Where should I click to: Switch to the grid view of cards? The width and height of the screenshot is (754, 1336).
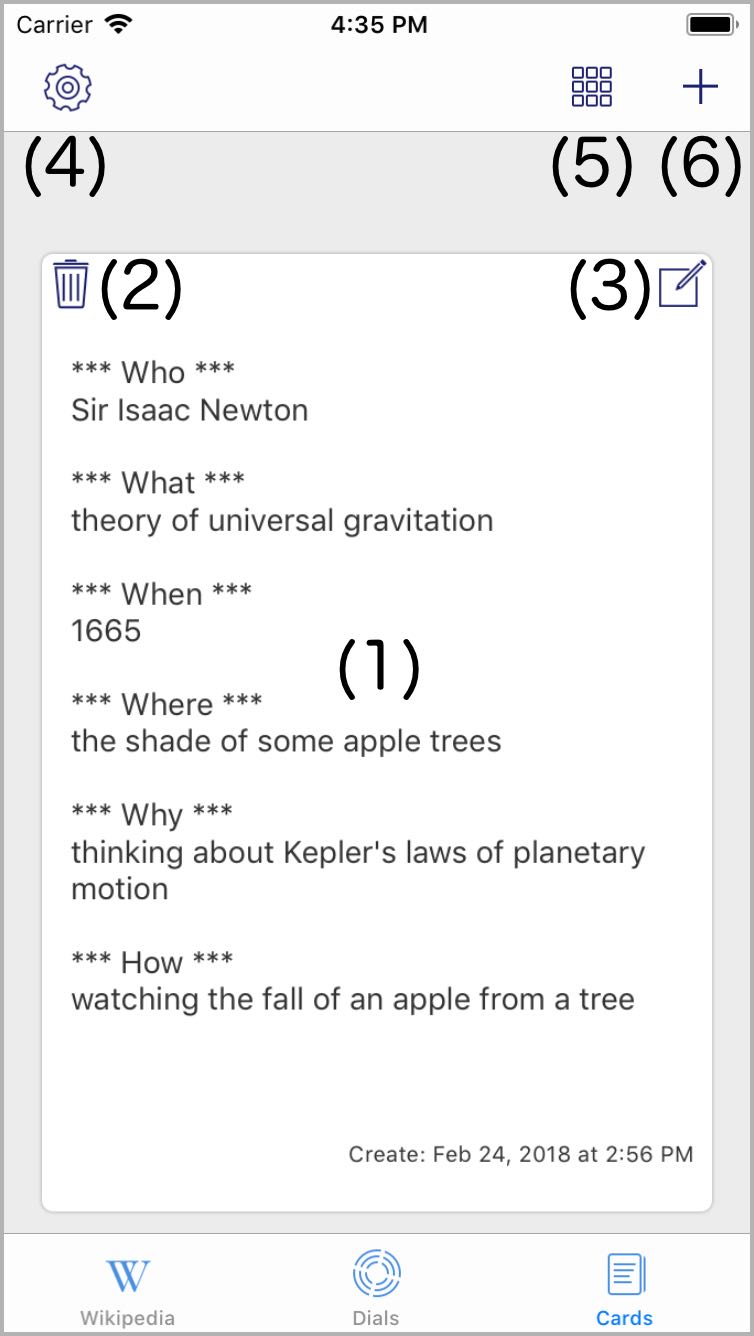click(592, 87)
